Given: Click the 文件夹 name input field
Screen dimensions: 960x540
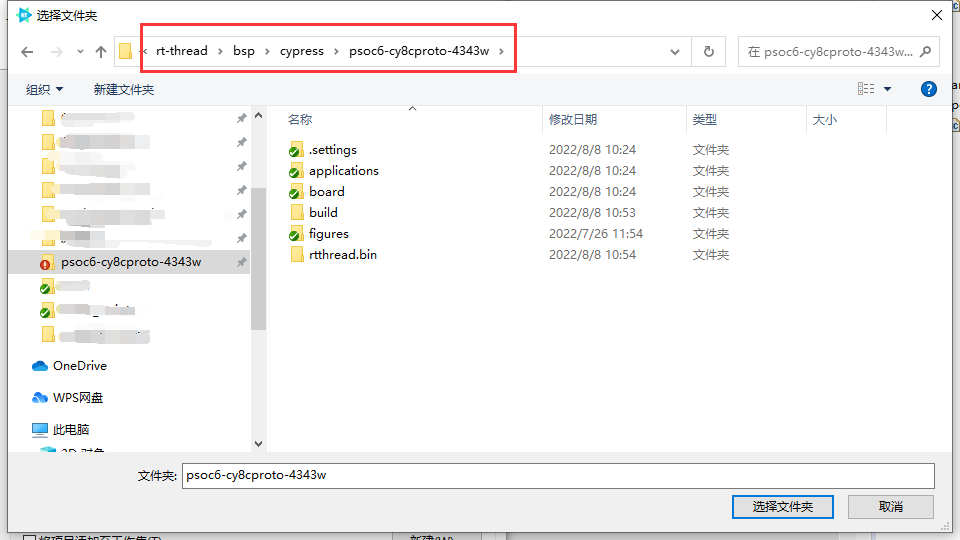Looking at the screenshot, I should coord(558,475).
